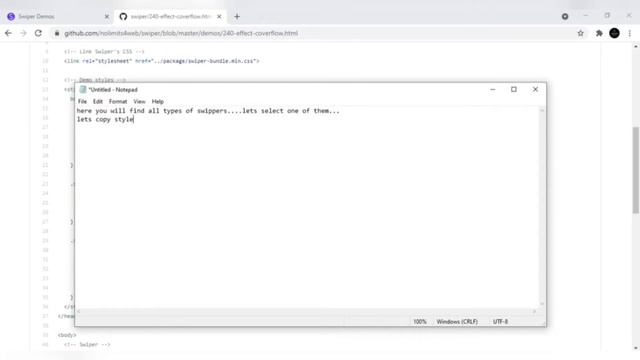This screenshot has height=360, width=640.
Task: Click the stylesheet link code line in GitHub
Action: pyautogui.click(x=162, y=61)
